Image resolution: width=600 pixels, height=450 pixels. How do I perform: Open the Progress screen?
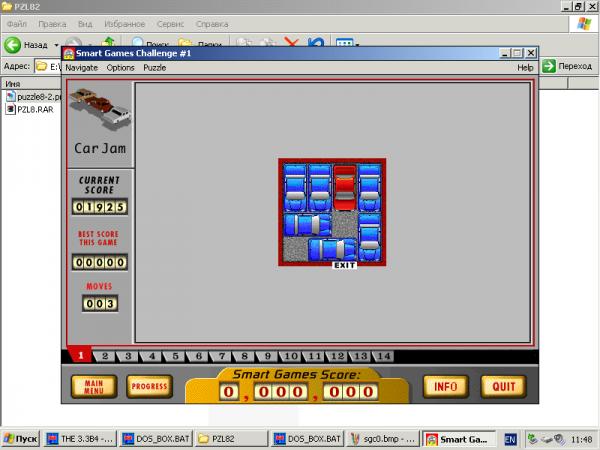click(149, 386)
